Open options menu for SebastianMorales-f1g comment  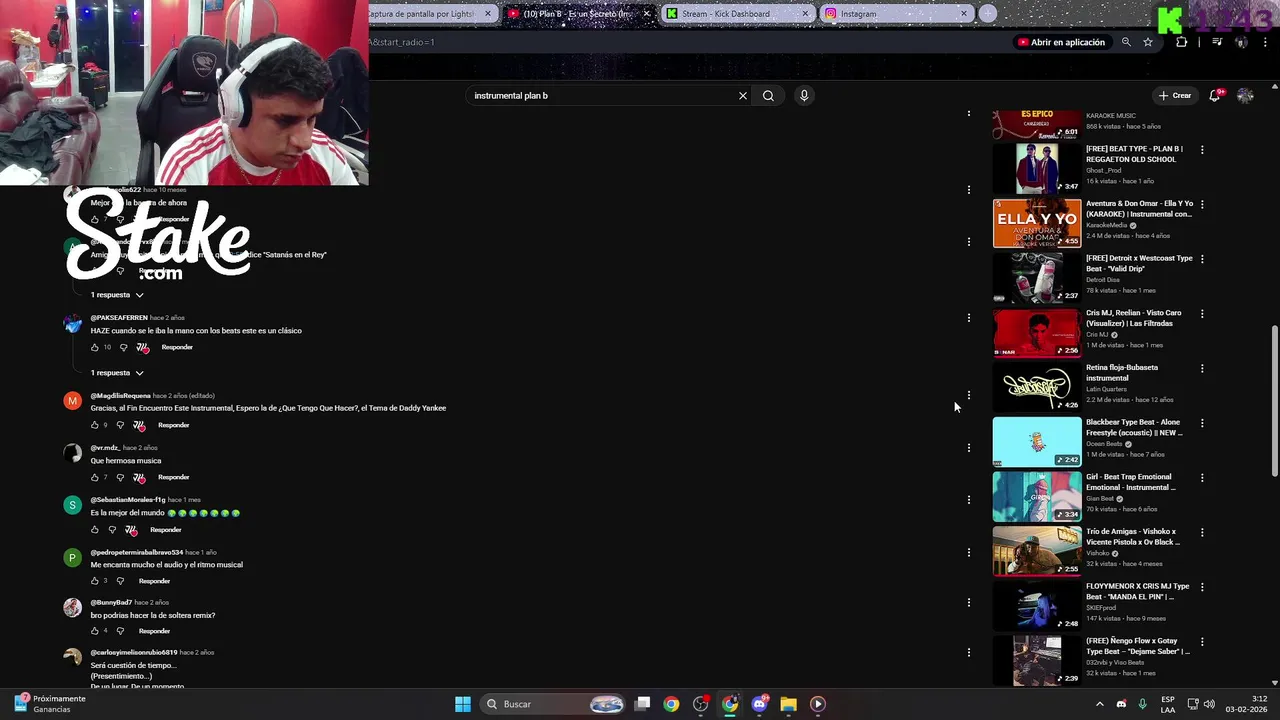coord(968,500)
